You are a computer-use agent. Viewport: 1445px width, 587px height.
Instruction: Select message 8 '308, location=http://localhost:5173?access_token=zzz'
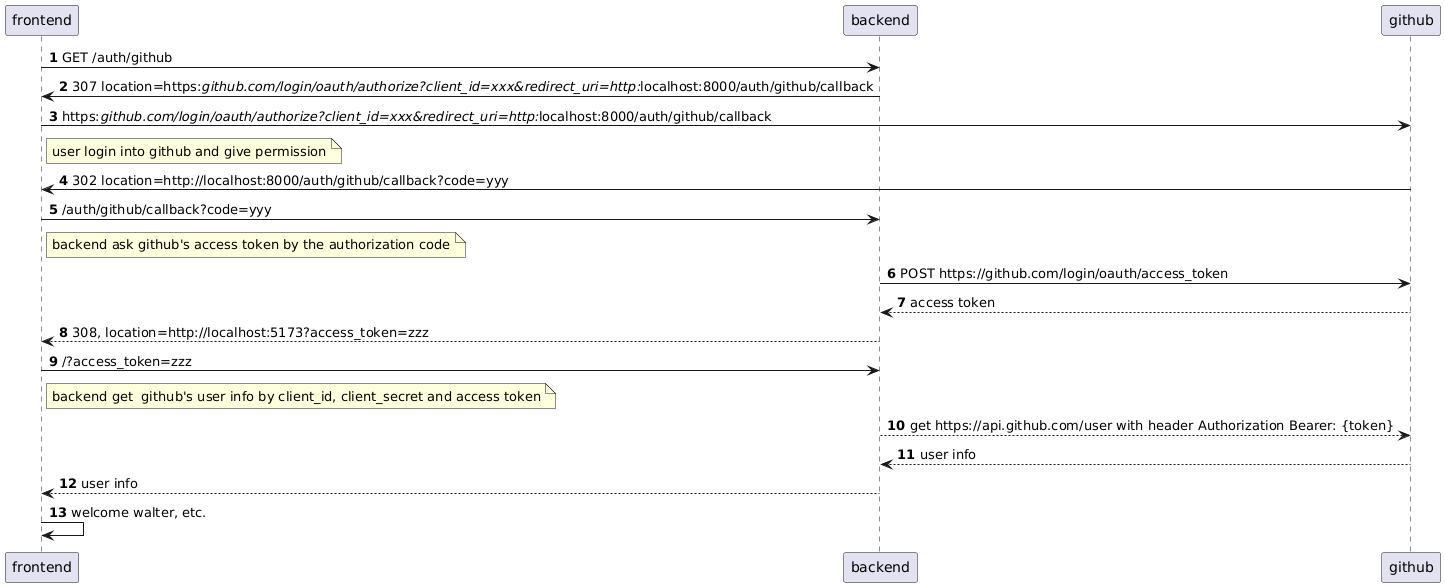point(244,332)
